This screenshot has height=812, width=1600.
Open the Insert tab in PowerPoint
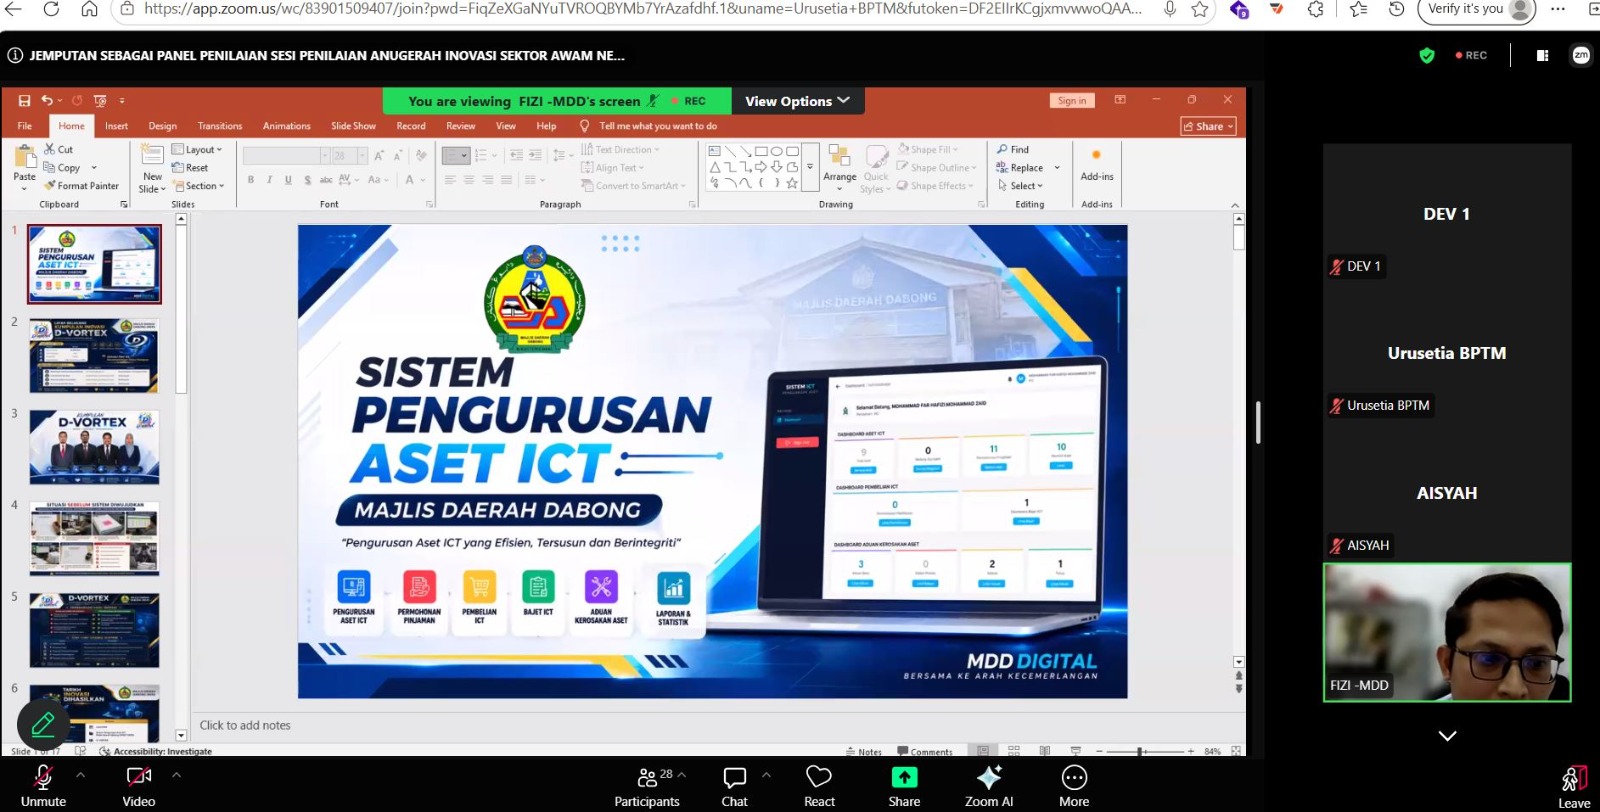coord(116,126)
